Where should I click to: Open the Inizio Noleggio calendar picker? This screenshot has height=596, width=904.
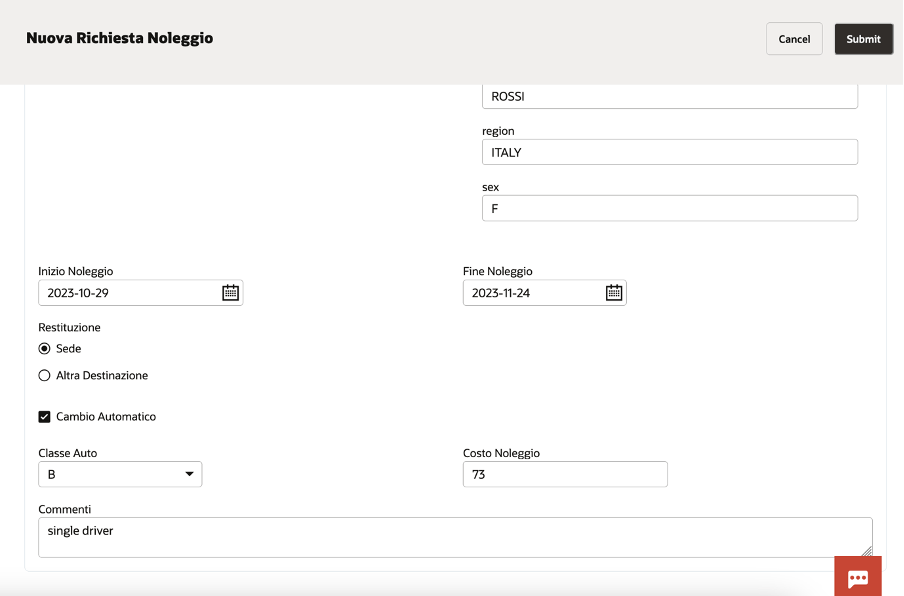pos(230,293)
